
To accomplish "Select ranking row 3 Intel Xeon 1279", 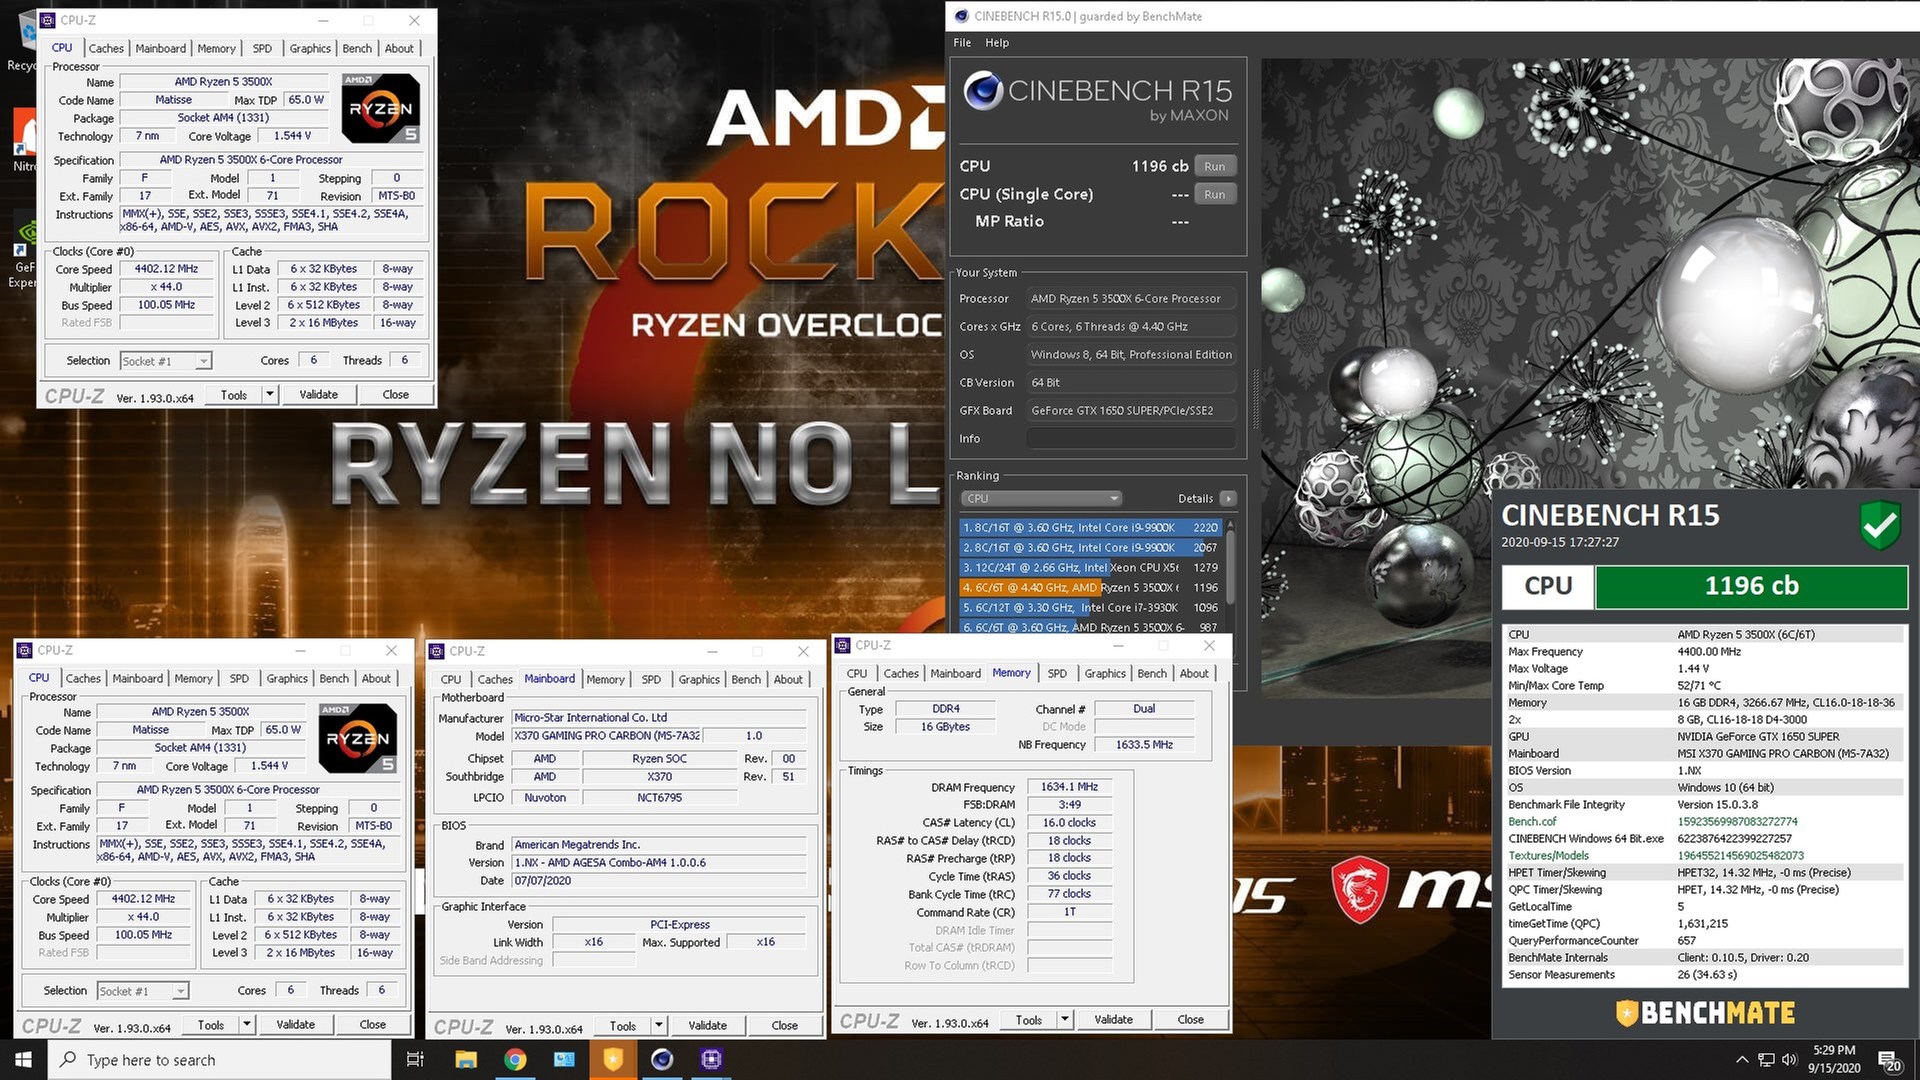I will pos(1090,567).
